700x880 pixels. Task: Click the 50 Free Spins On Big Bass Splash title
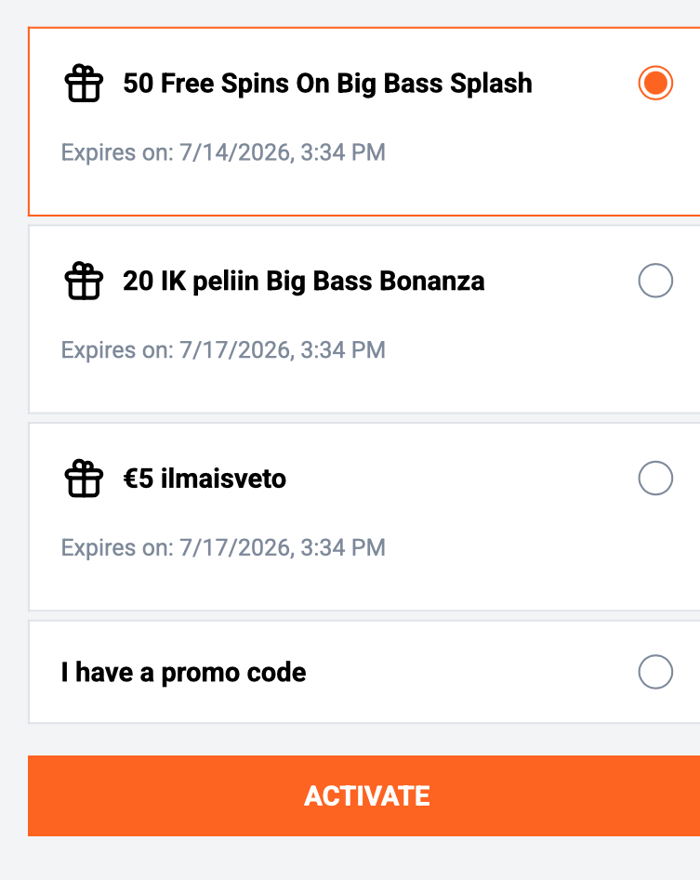(x=328, y=84)
